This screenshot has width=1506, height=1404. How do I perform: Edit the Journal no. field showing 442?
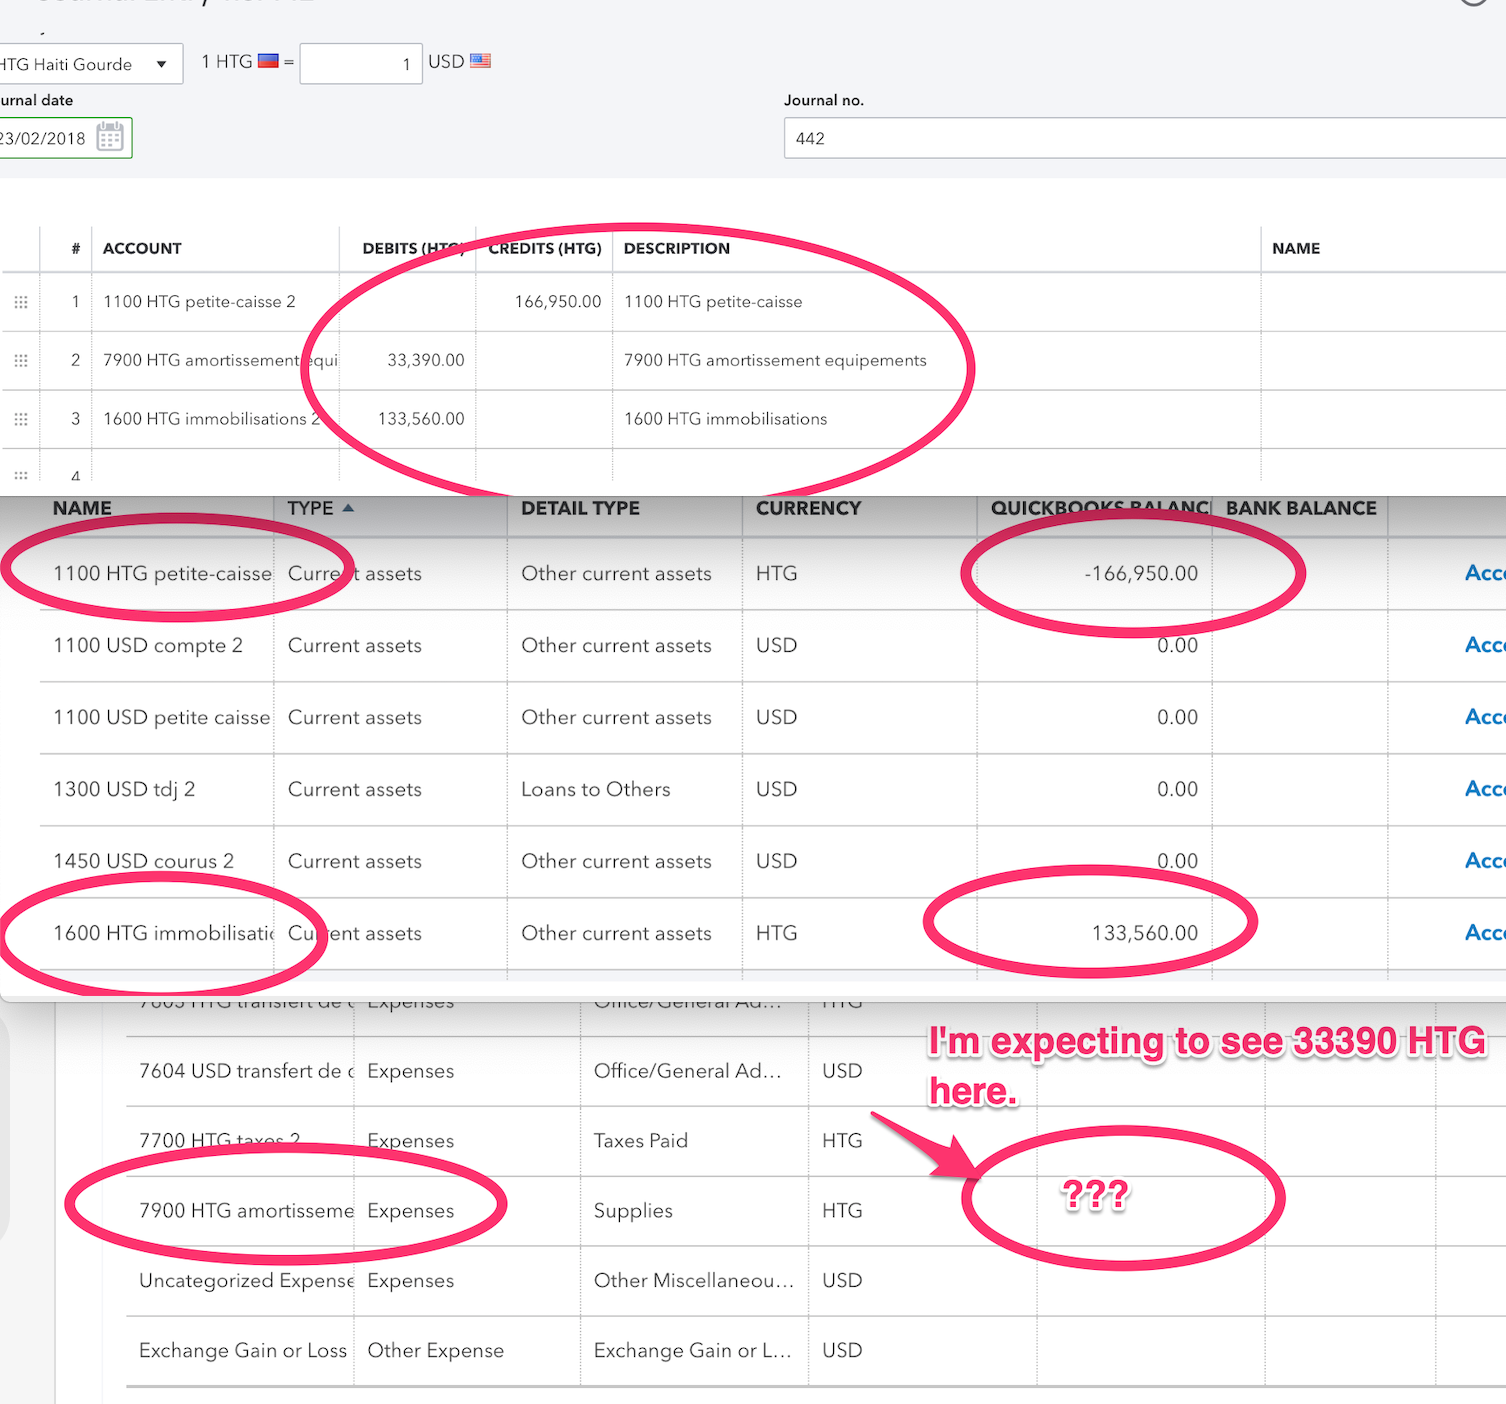1145,138
